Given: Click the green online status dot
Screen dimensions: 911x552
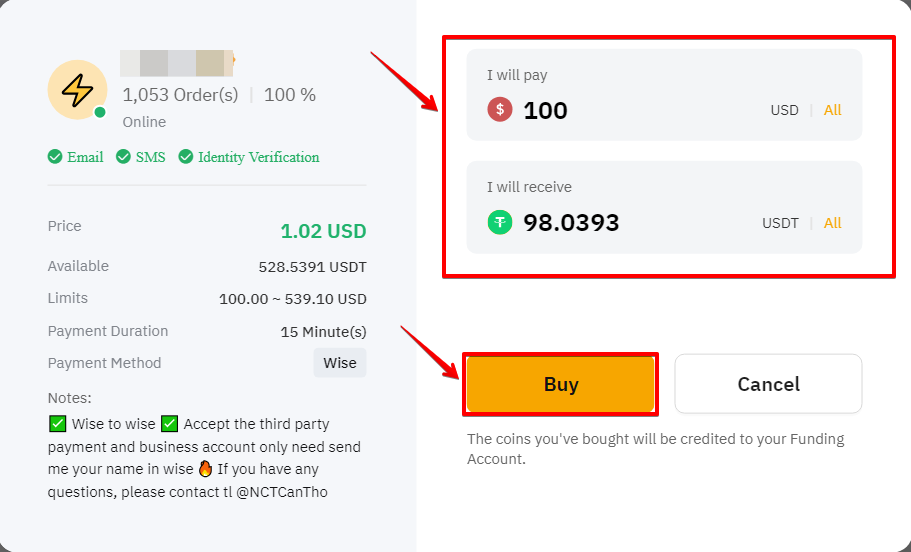Looking at the screenshot, I should coord(100,112).
